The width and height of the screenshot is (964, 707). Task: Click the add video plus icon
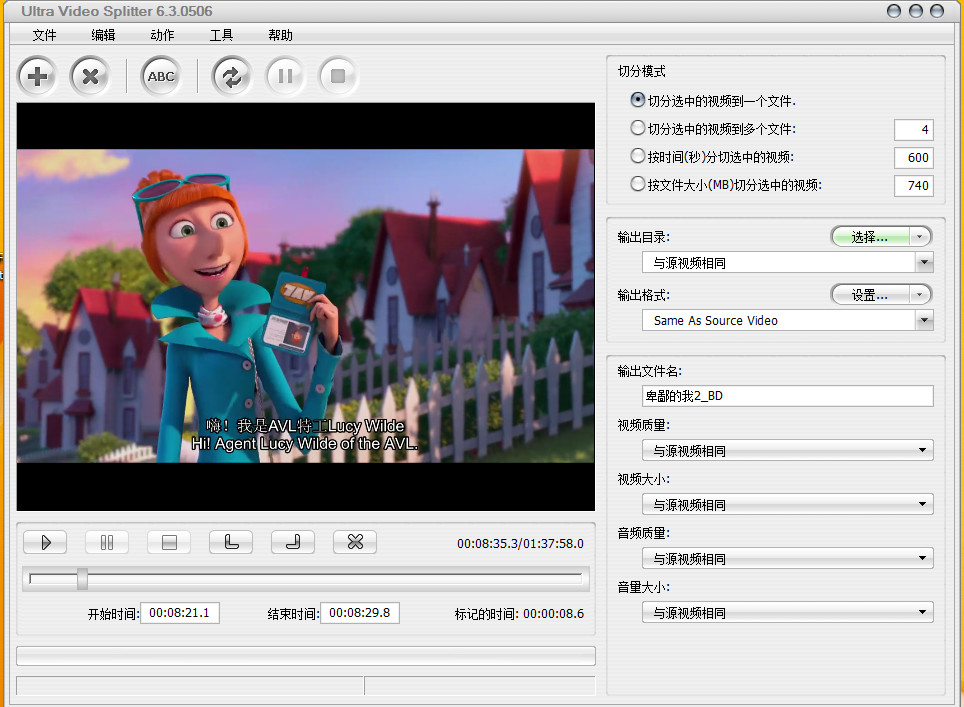[x=38, y=76]
